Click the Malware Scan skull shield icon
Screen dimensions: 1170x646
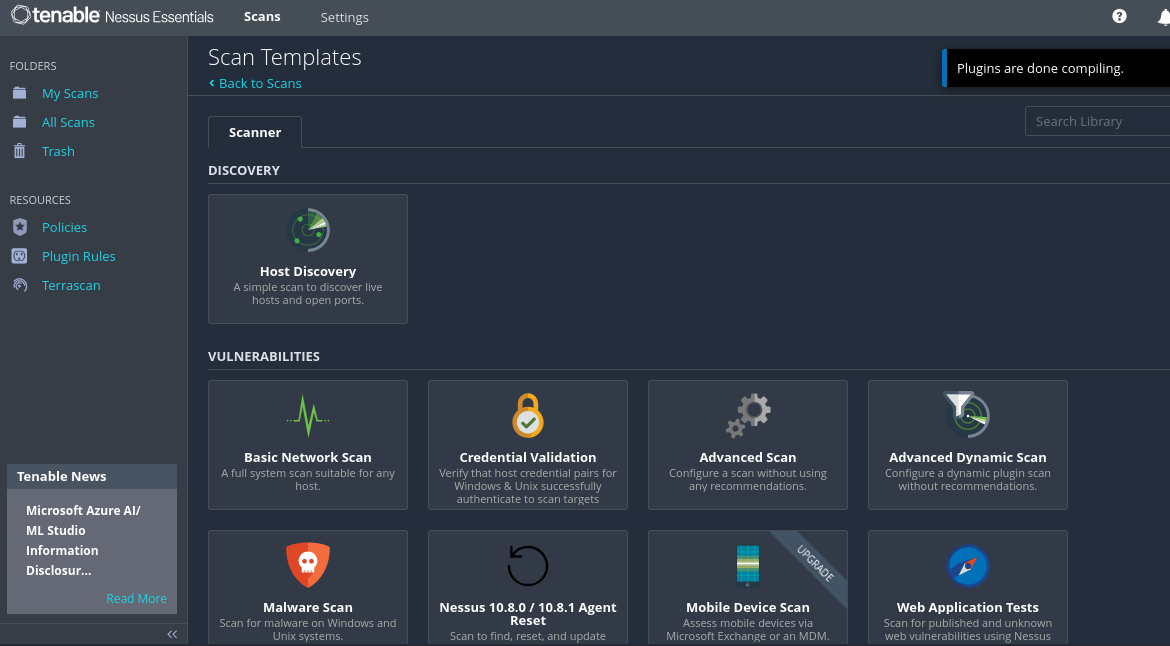click(x=307, y=565)
